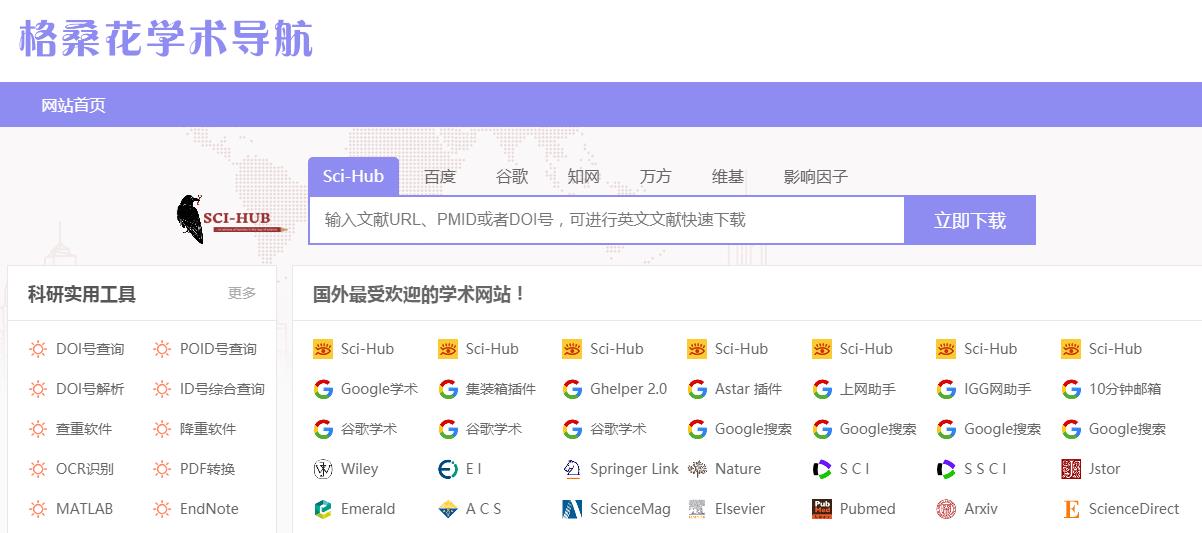Select the 影响因子 tab
Image resolution: width=1202 pixels, height=533 pixels.
pyautogui.click(x=816, y=177)
